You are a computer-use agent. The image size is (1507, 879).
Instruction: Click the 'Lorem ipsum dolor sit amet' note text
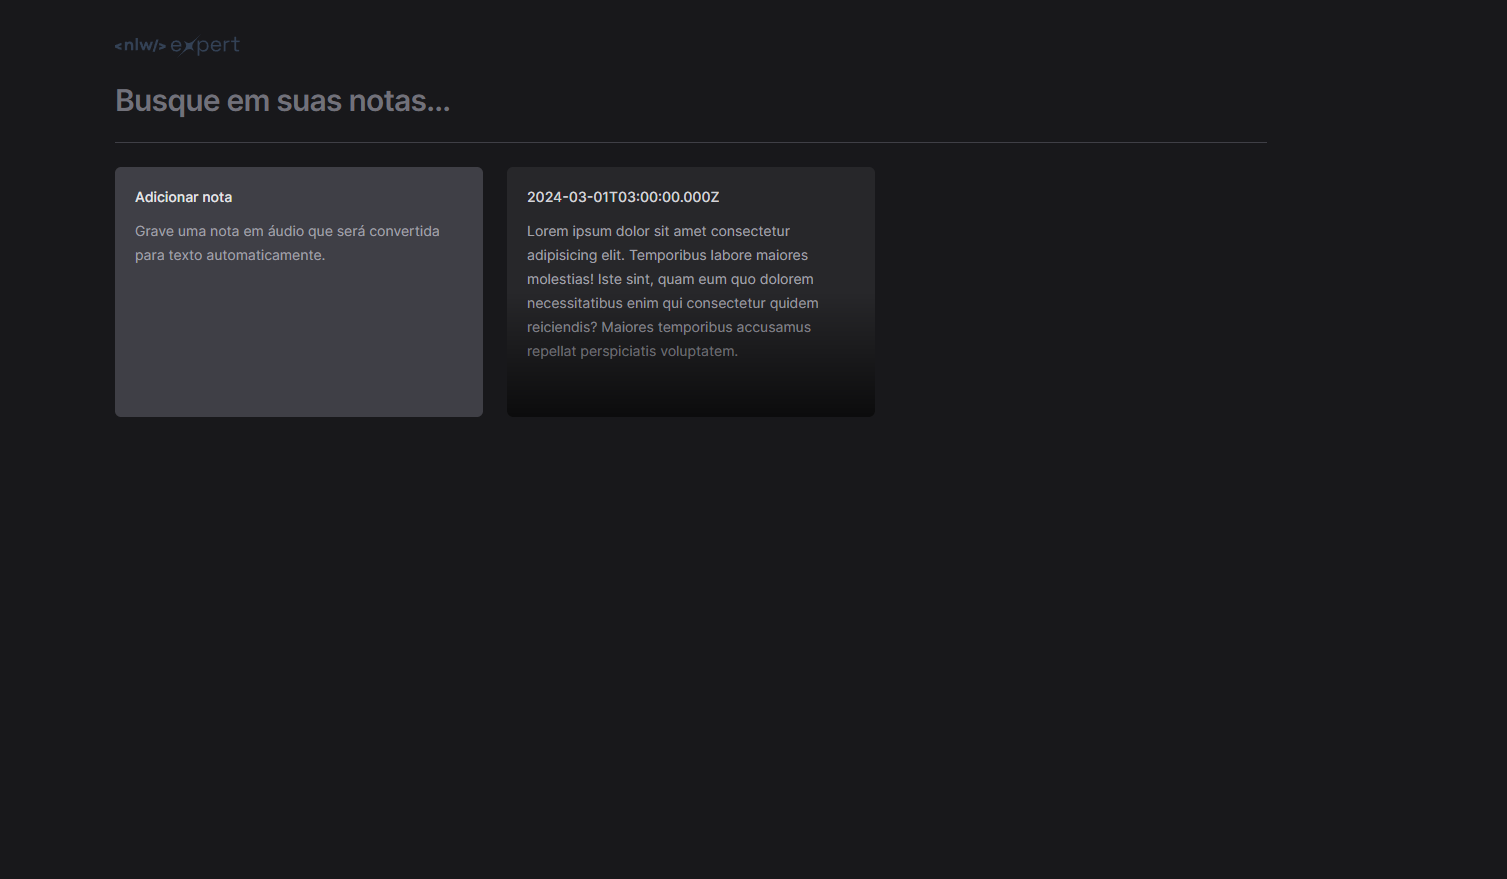(x=673, y=291)
